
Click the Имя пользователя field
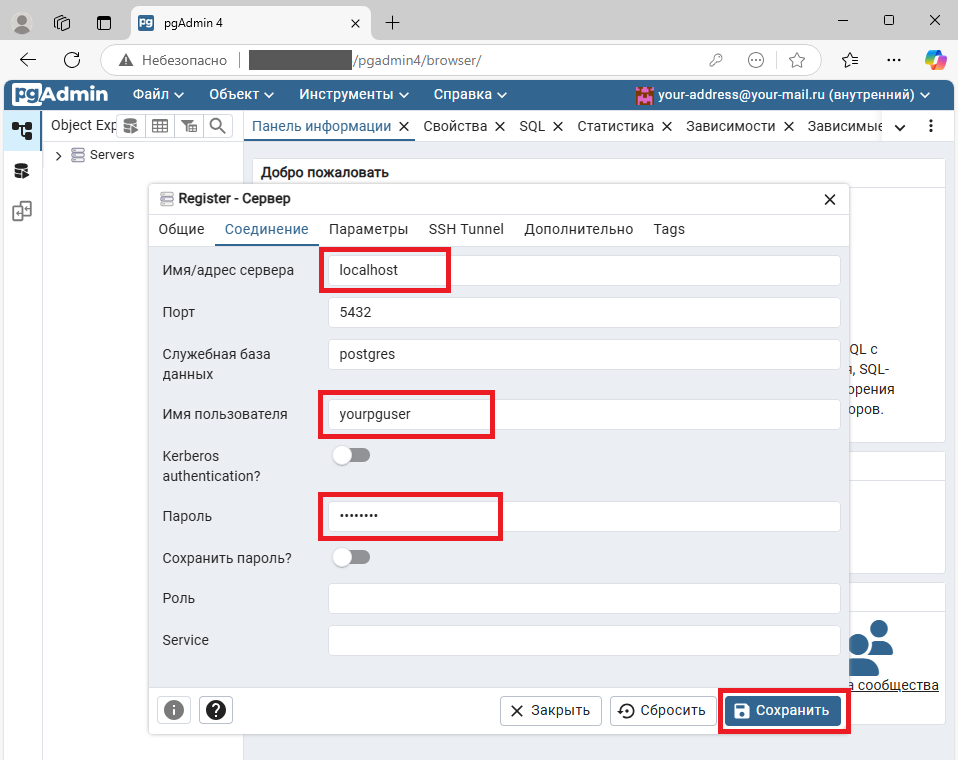584,414
